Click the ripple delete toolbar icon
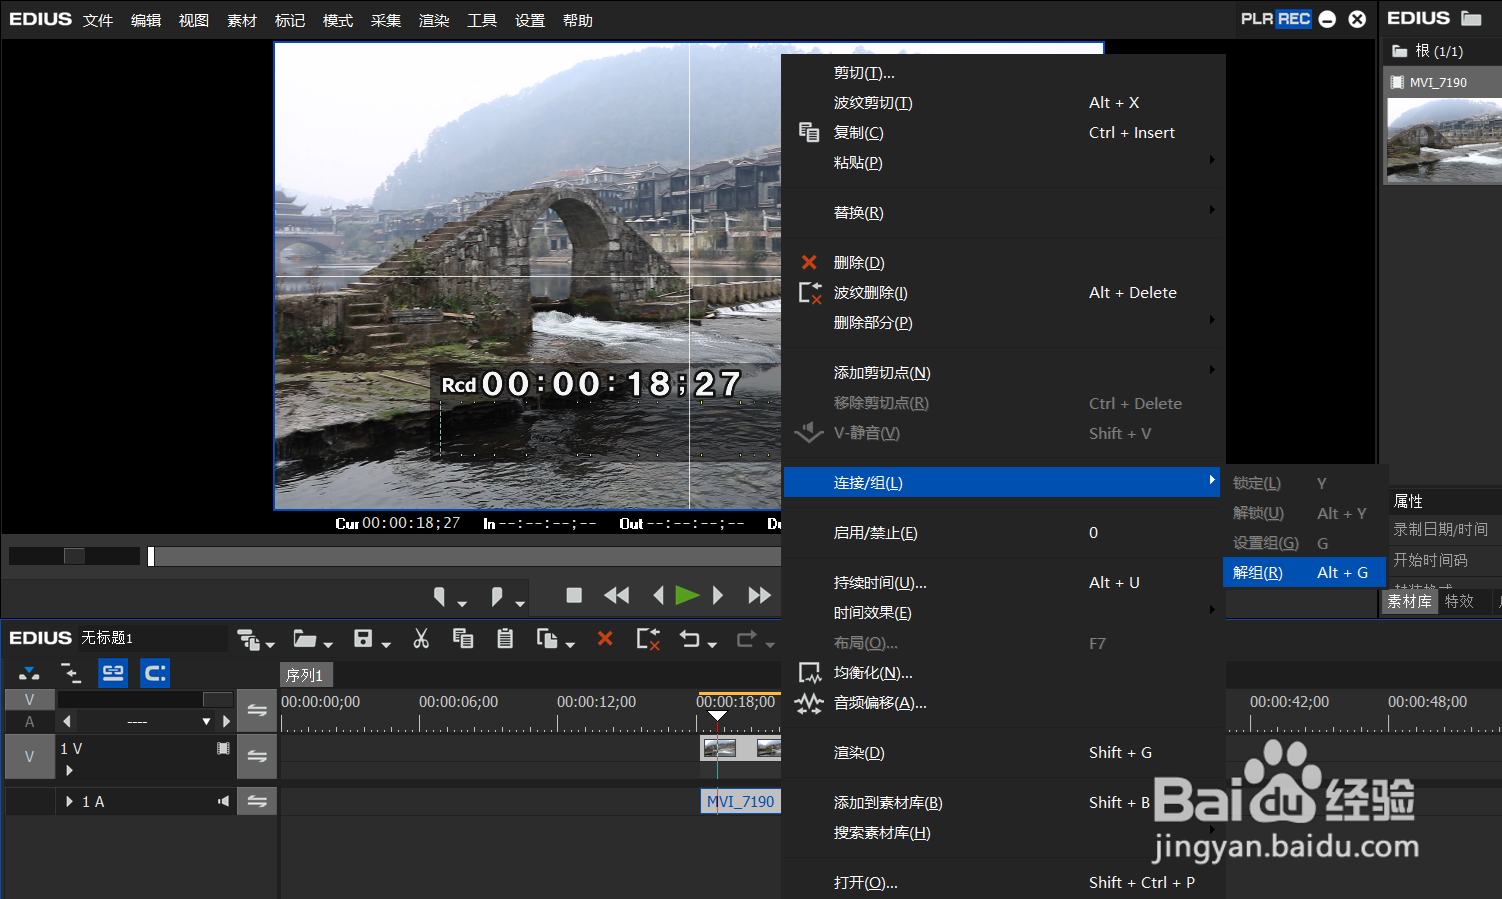The height and width of the screenshot is (899, 1502). click(x=648, y=638)
